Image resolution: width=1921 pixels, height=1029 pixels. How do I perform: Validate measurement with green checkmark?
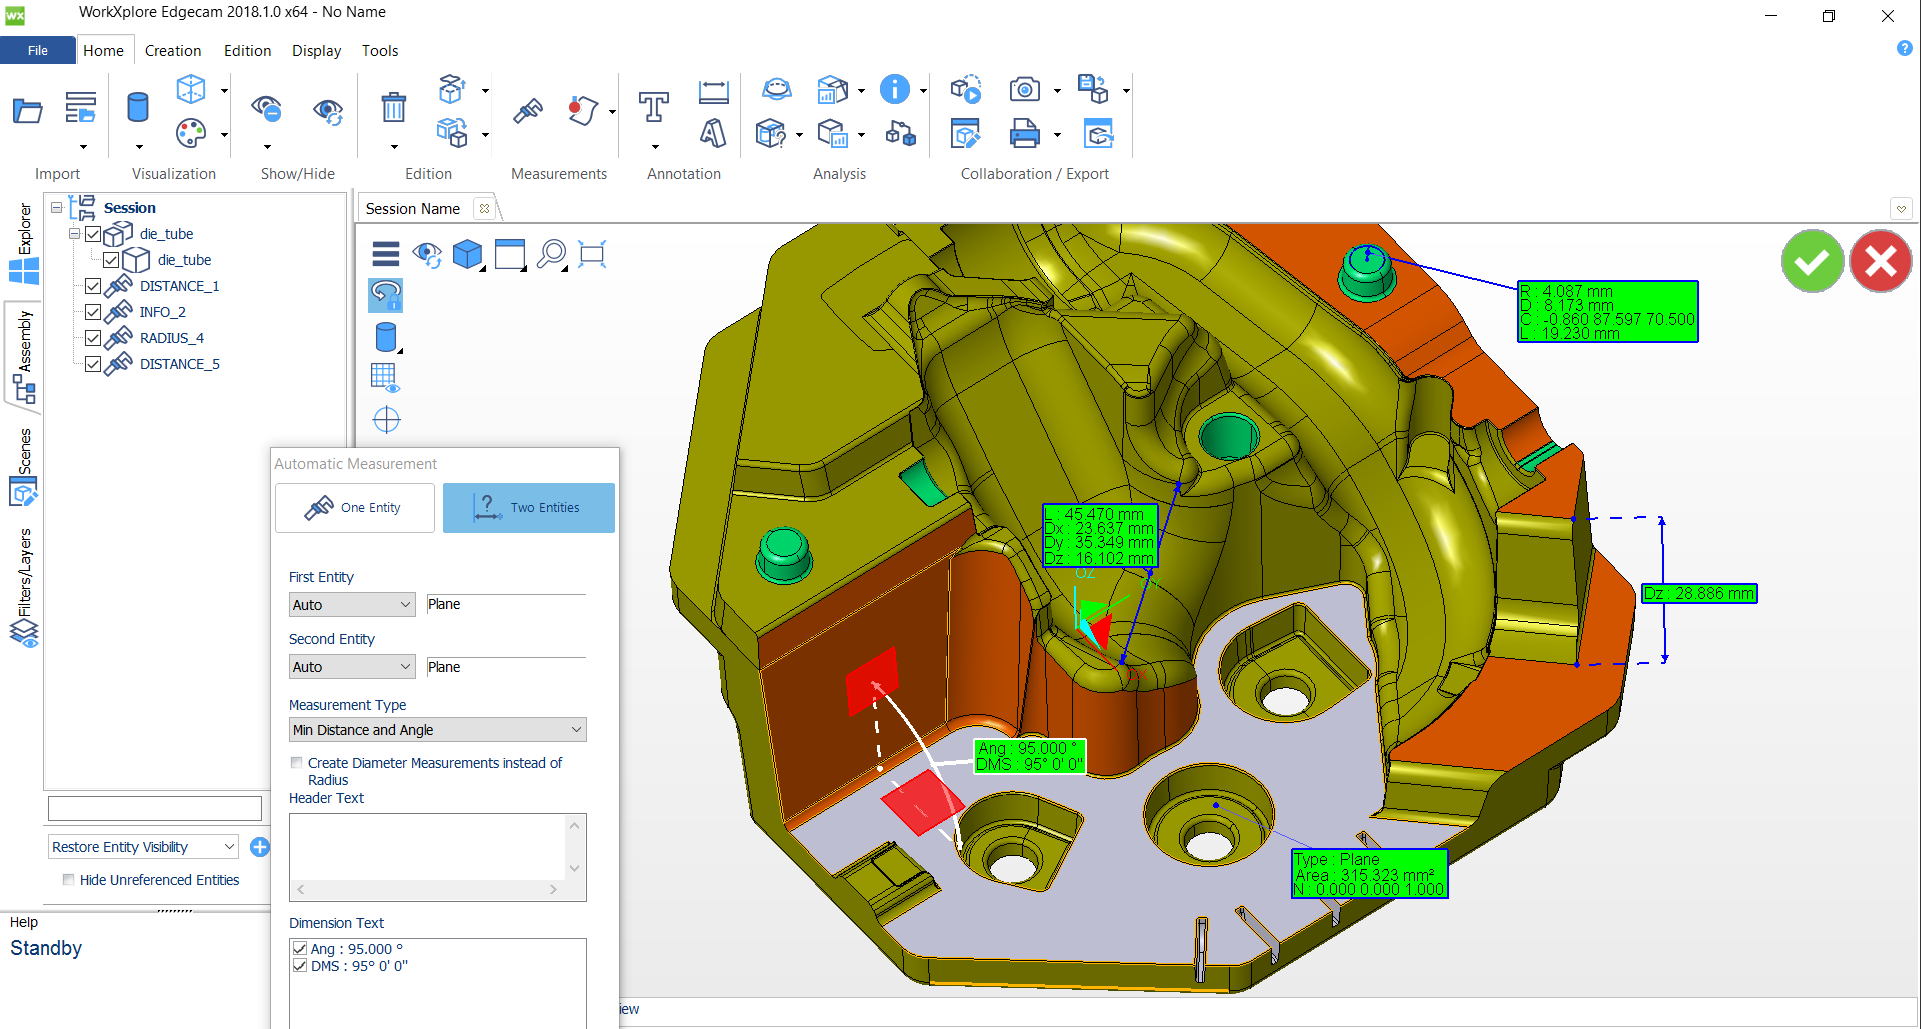click(x=1812, y=262)
